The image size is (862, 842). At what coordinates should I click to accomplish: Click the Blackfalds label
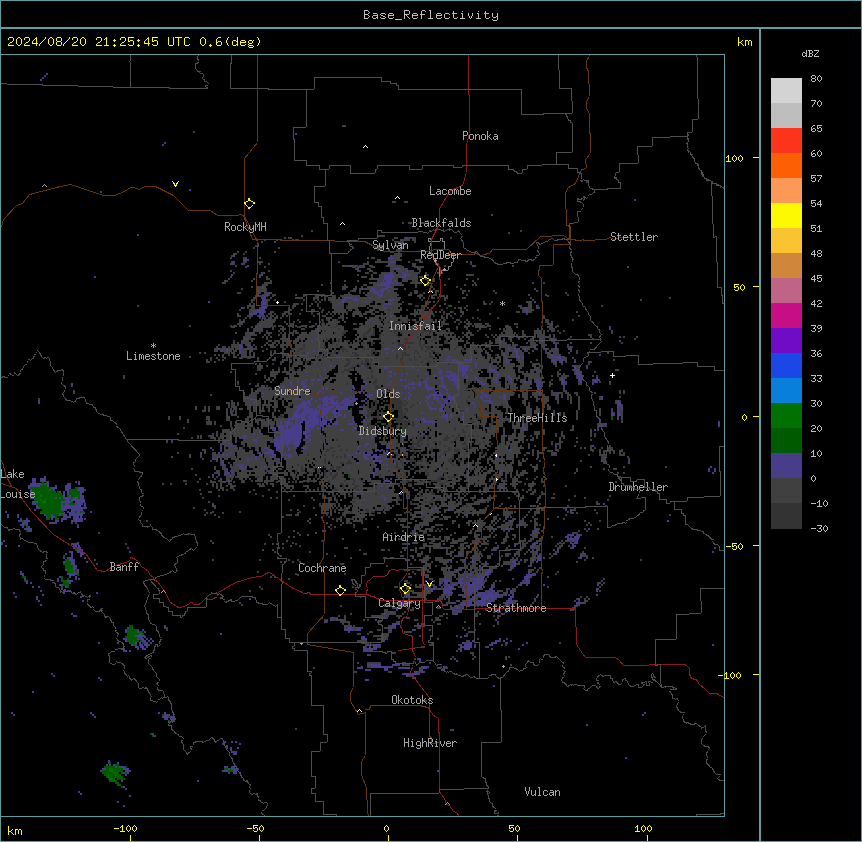pyautogui.click(x=441, y=223)
